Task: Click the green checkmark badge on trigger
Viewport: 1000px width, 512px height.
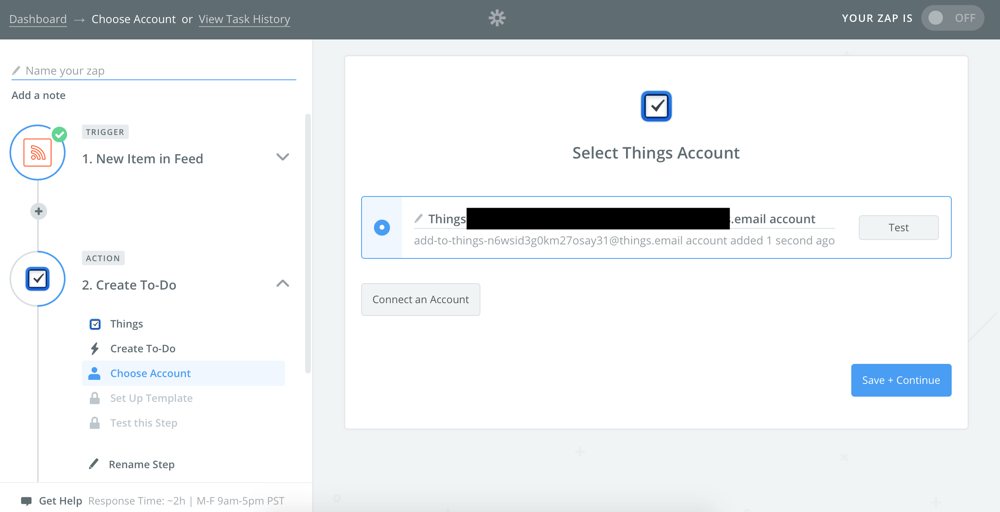Action: (x=59, y=135)
